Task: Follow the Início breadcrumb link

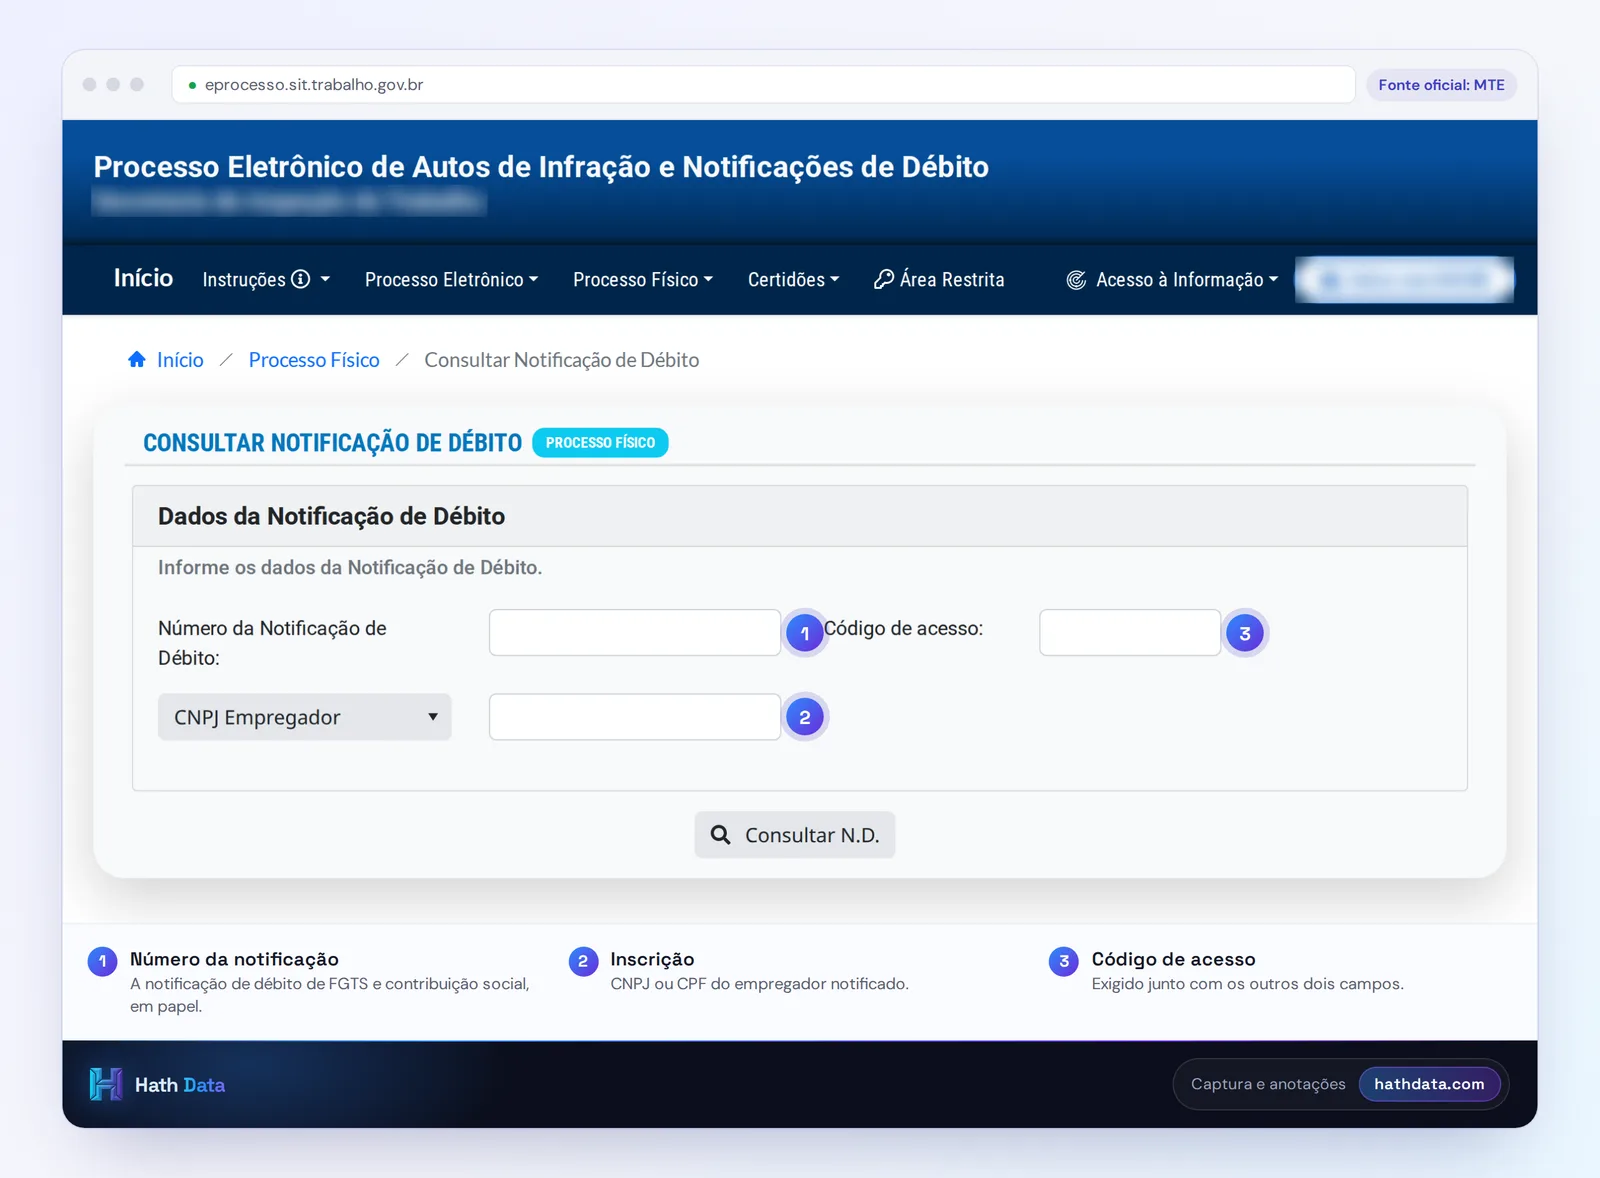Action: point(180,359)
